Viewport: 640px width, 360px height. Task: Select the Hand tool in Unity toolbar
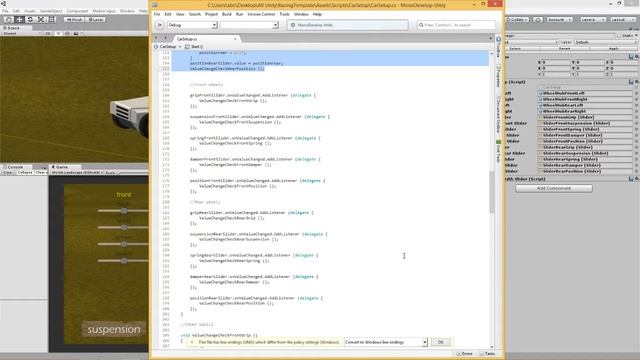coord(8,20)
